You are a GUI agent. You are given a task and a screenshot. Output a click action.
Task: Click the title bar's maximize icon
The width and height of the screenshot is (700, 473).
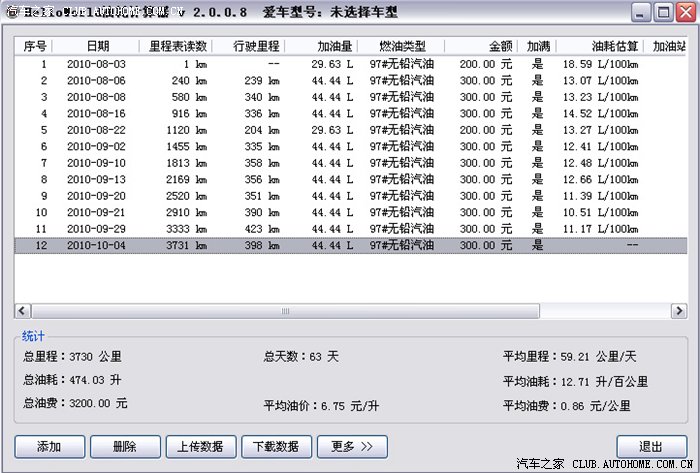tap(663, 12)
